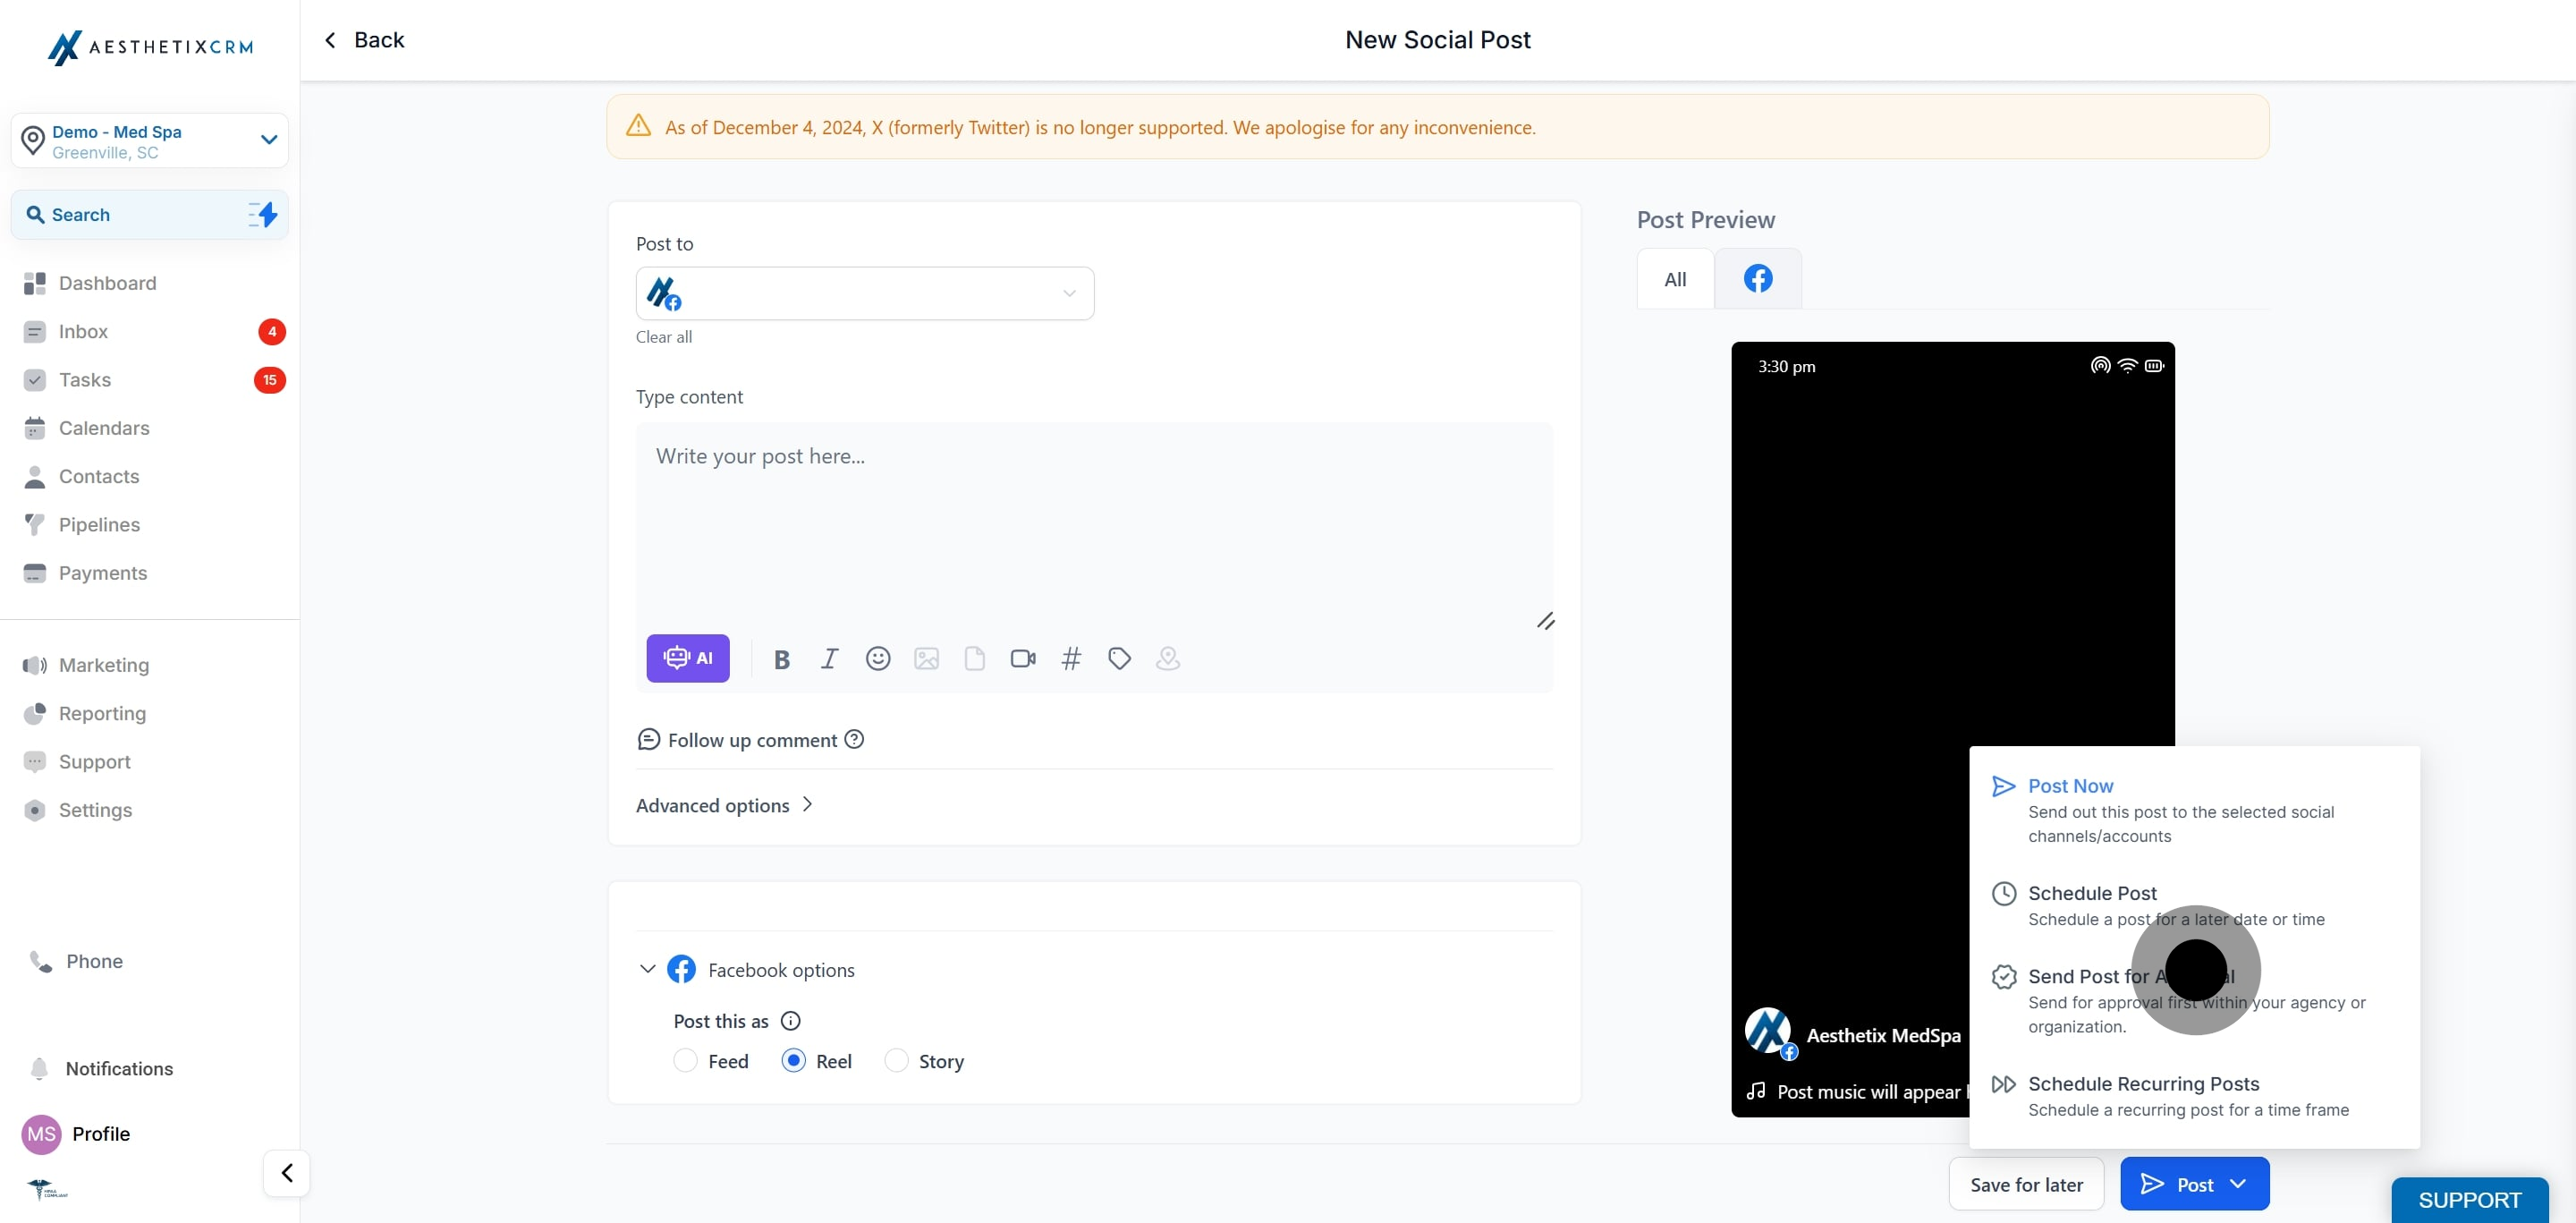Click the AI content generator button
This screenshot has width=2576, height=1223.
click(x=687, y=658)
